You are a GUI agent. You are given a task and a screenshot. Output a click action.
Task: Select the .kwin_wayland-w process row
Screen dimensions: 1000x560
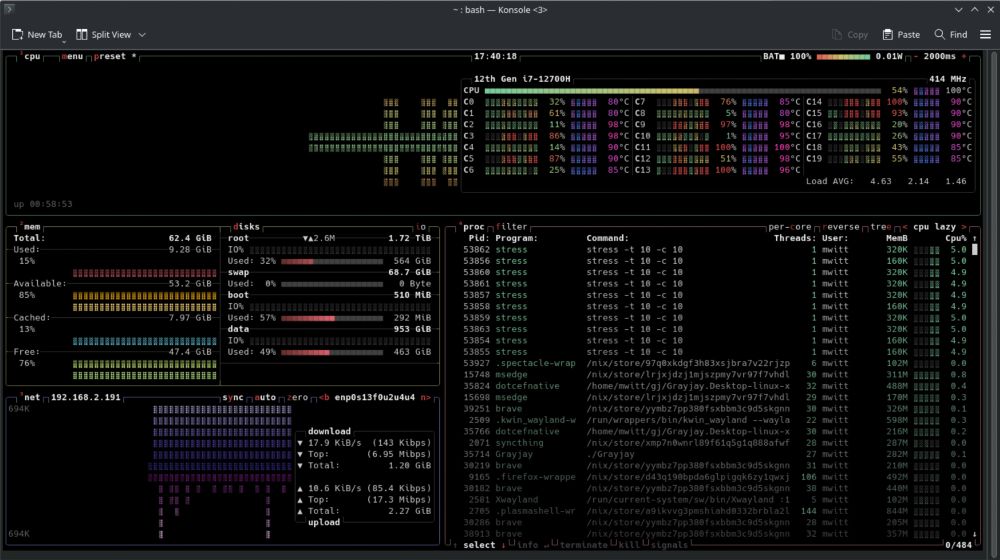point(715,420)
